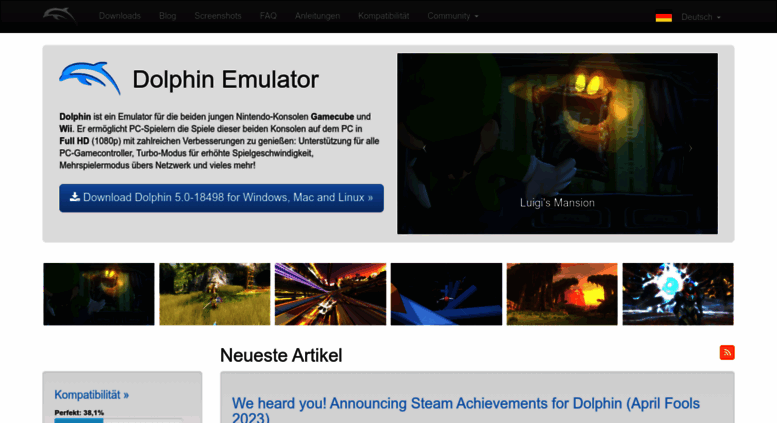Open the Kompatibilität » sidebar link
Screen dimensions: 777x423
coord(92,395)
